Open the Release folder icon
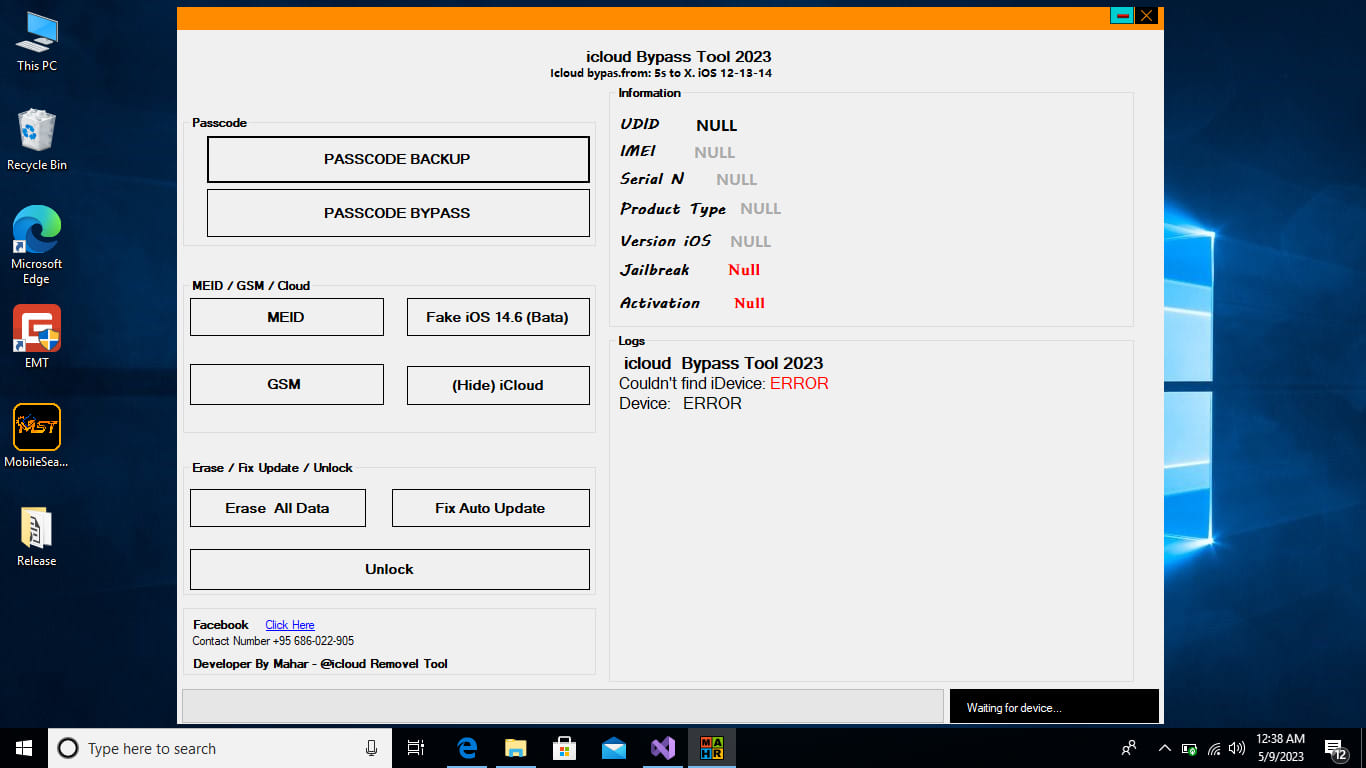This screenshot has width=1366, height=768. tap(37, 536)
